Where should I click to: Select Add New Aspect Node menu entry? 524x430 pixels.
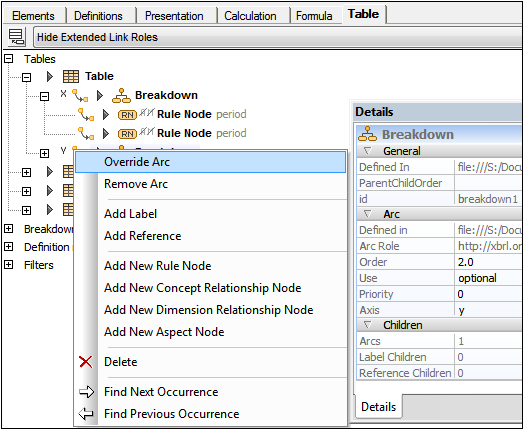tap(164, 332)
